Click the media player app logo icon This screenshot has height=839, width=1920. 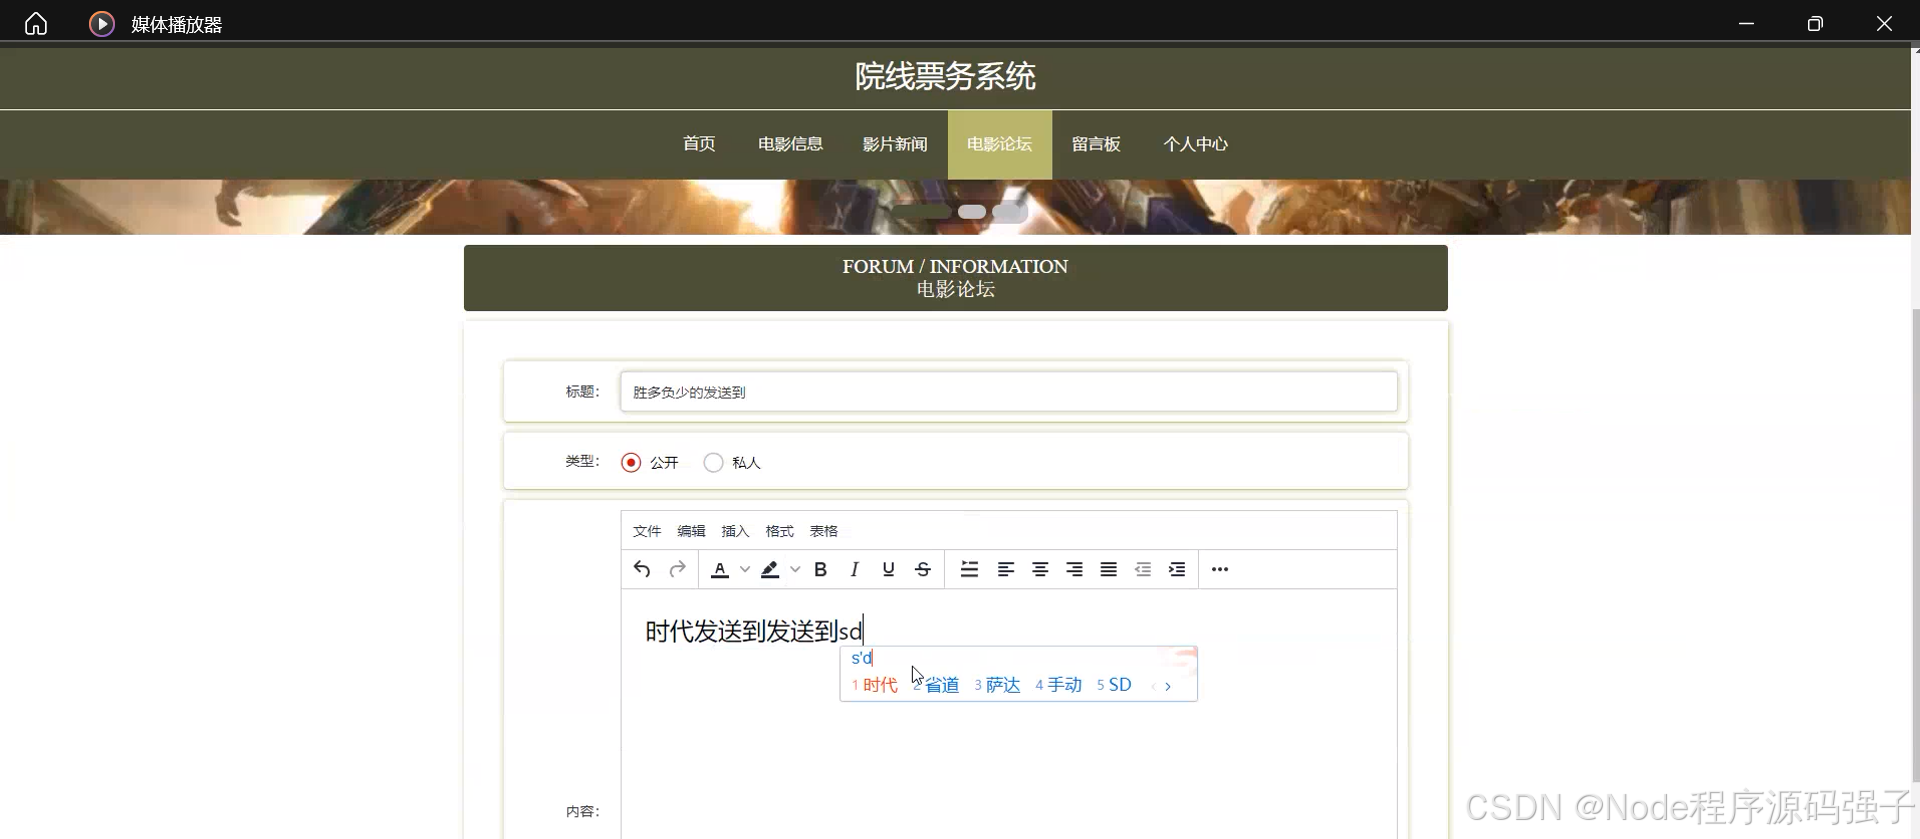pos(102,24)
